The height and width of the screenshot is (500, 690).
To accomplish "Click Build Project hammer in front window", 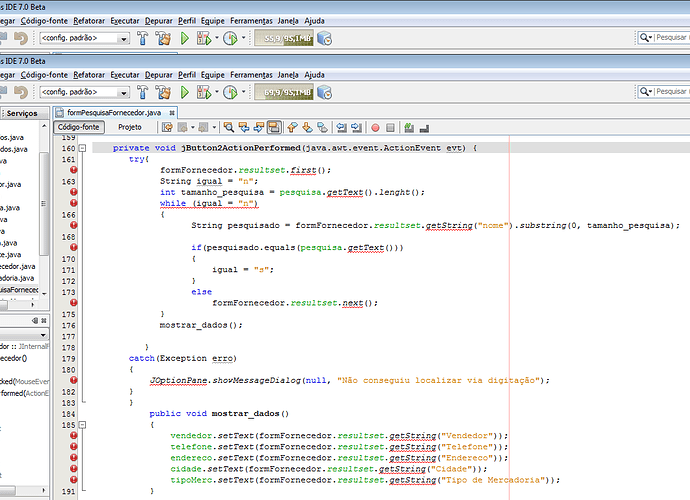I will pyautogui.click(x=142, y=92).
